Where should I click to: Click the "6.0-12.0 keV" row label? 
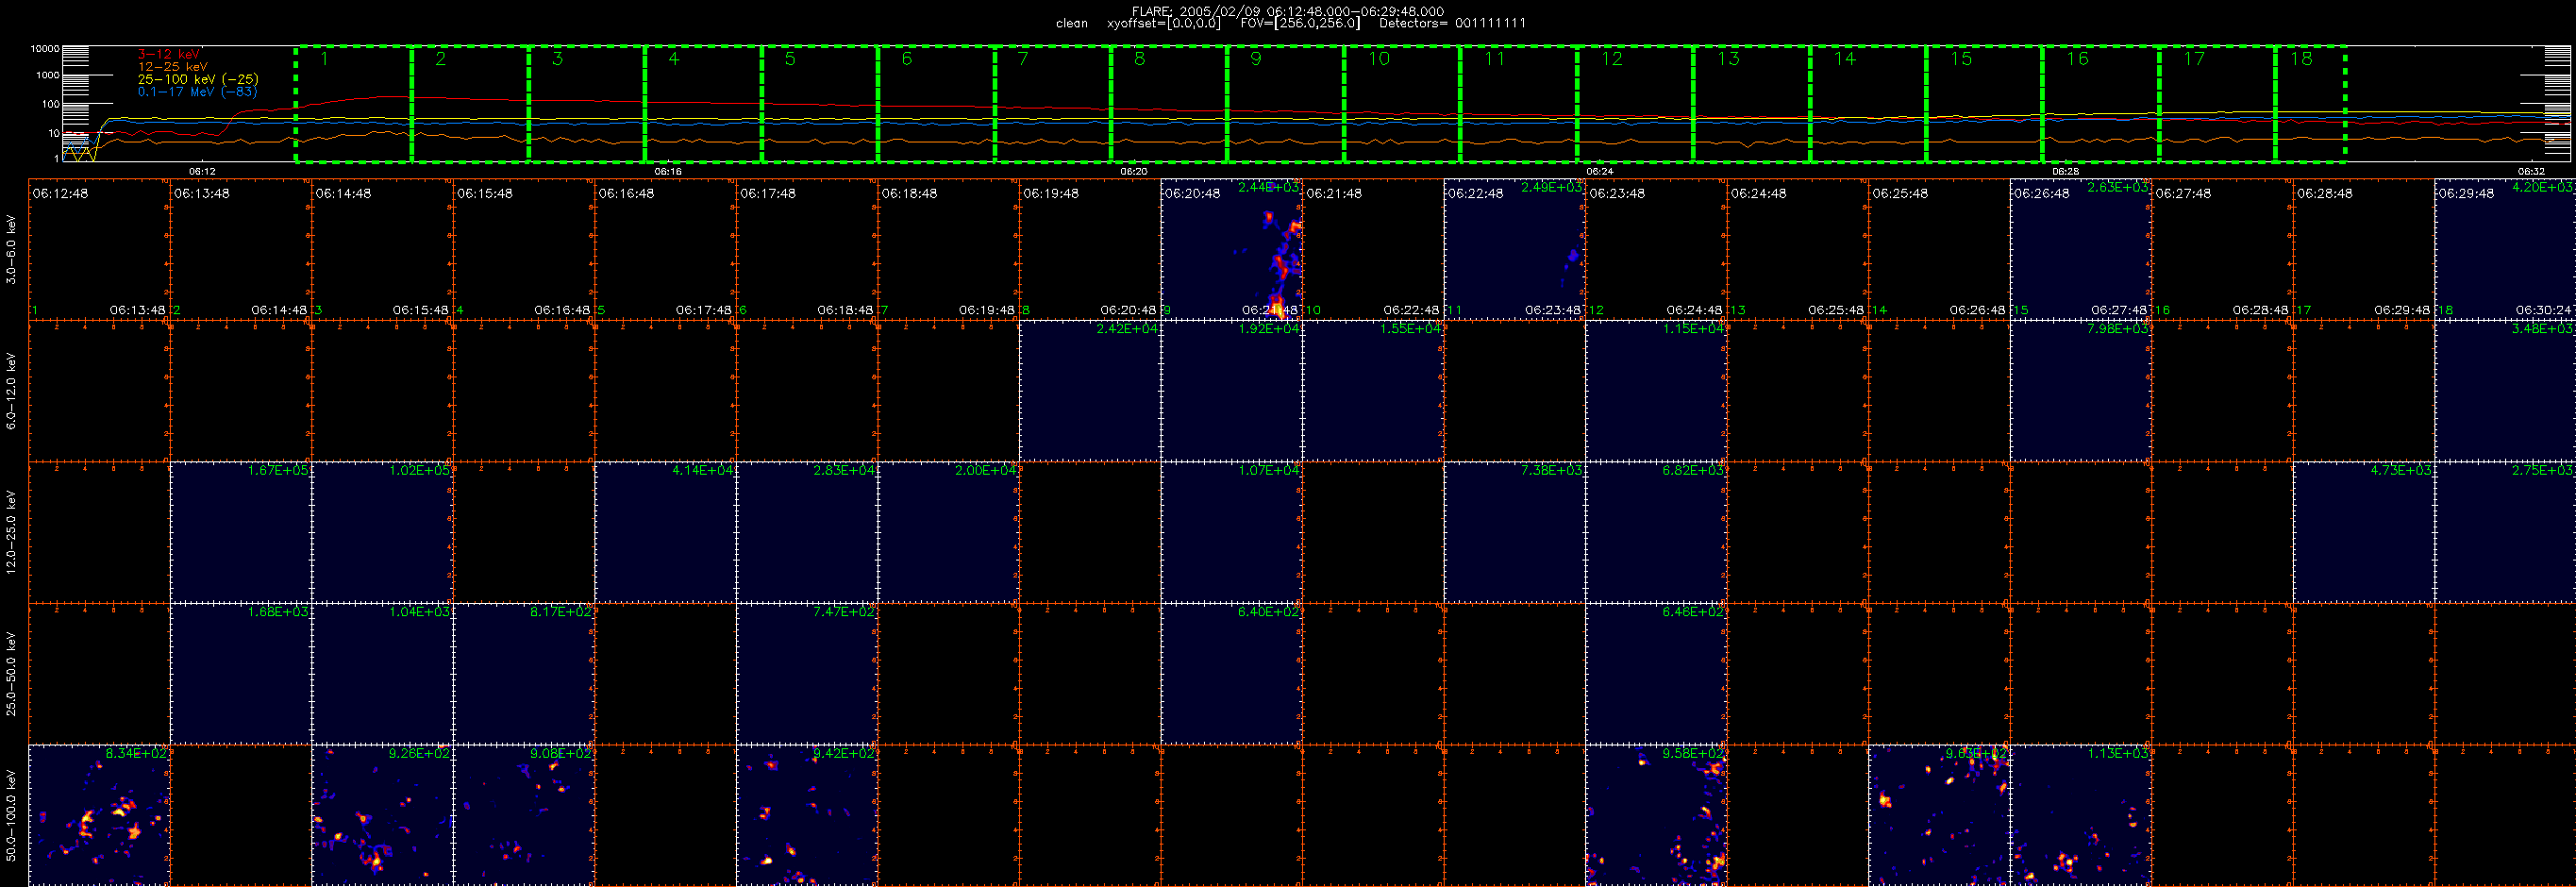tap(11, 391)
